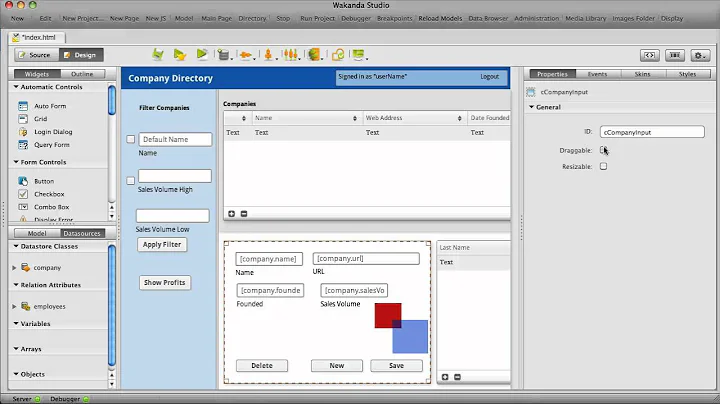Collapse the Arrays section
This screenshot has height=404, width=720.
(x=16, y=349)
